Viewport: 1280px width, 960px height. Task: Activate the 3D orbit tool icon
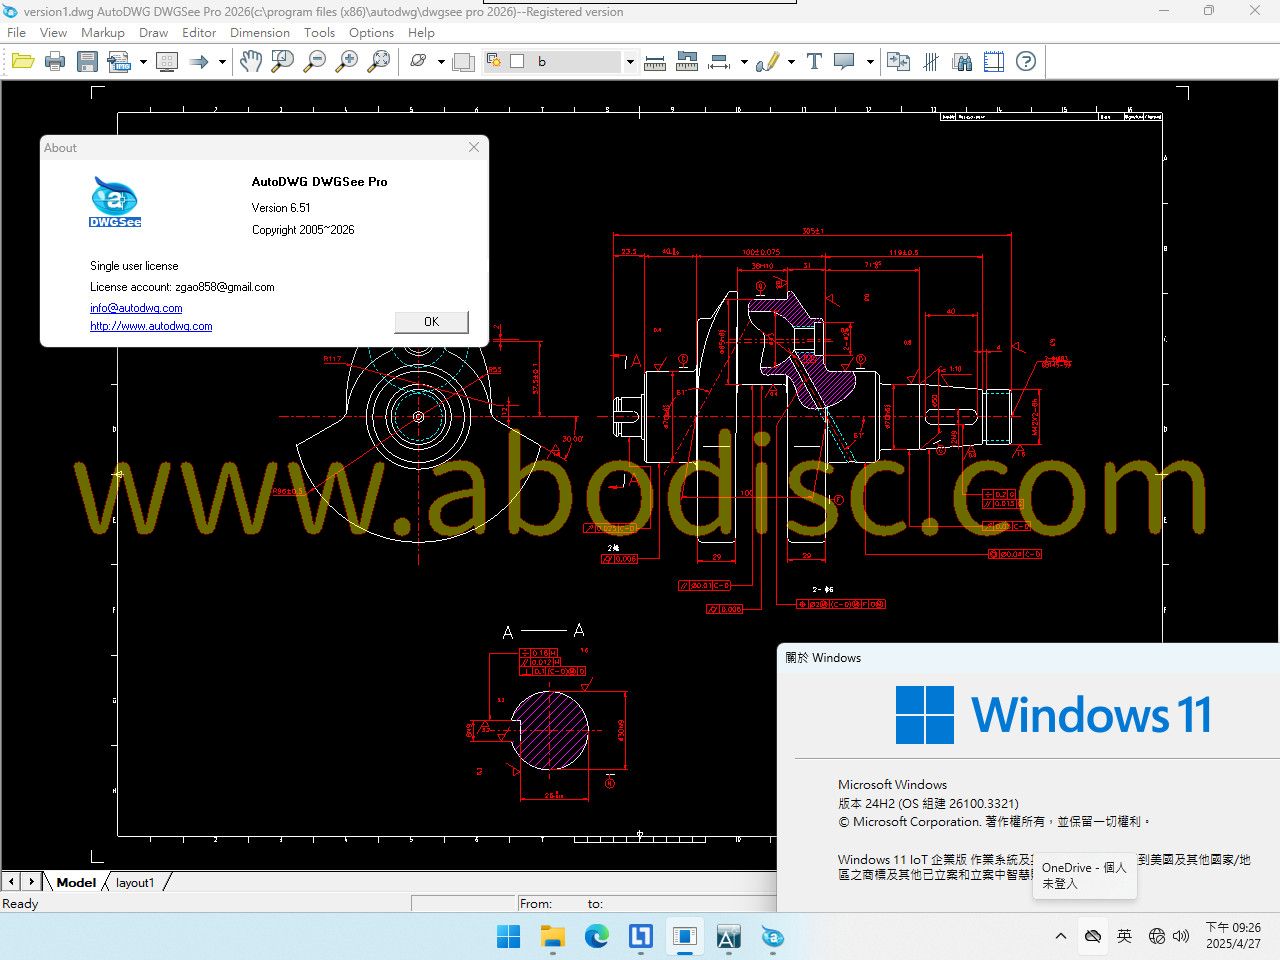418,62
